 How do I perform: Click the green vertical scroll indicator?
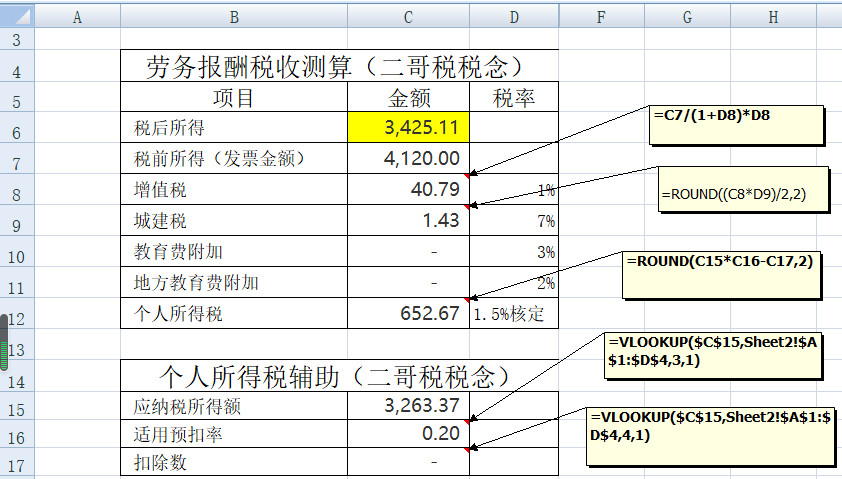coord(4,343)
